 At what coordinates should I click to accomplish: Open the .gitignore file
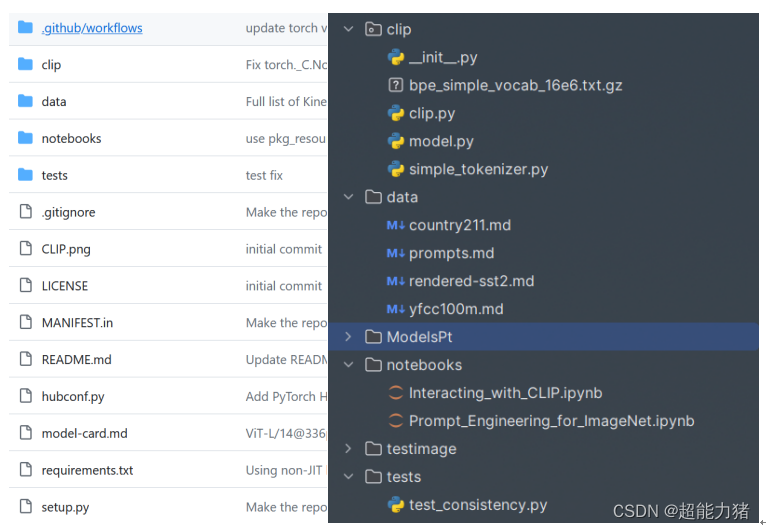68,212
